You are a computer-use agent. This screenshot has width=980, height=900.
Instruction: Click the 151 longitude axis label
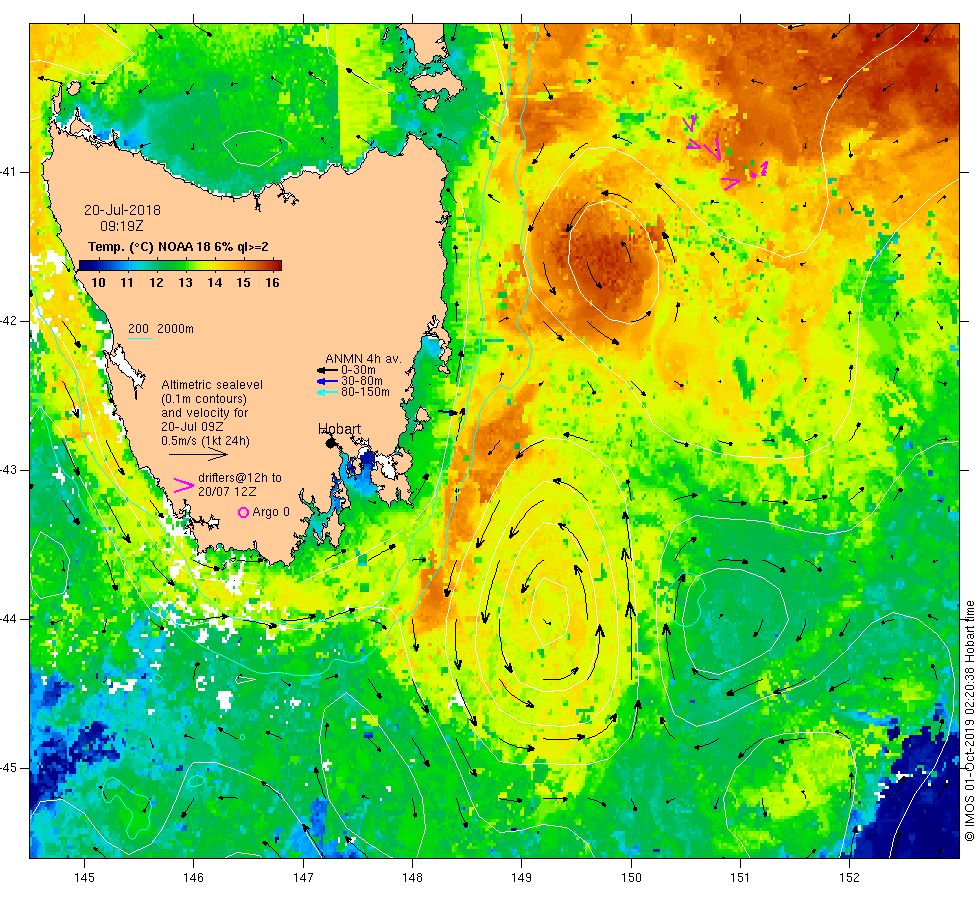(x=741, y=878)
